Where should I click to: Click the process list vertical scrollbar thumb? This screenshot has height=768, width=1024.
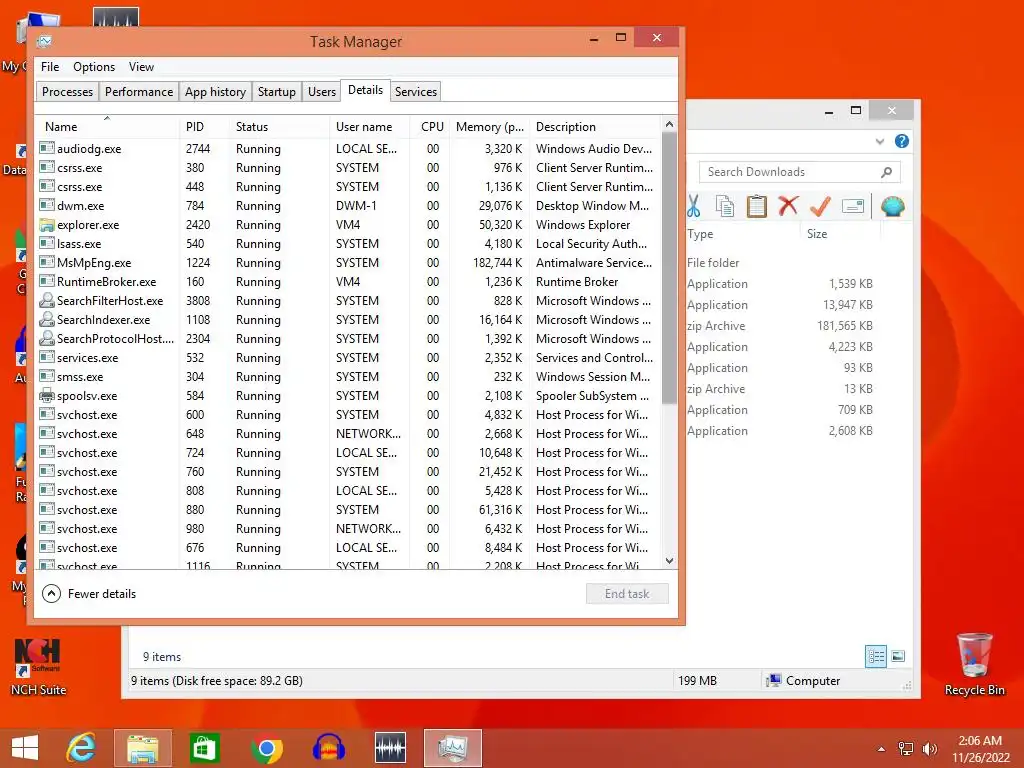669,268
